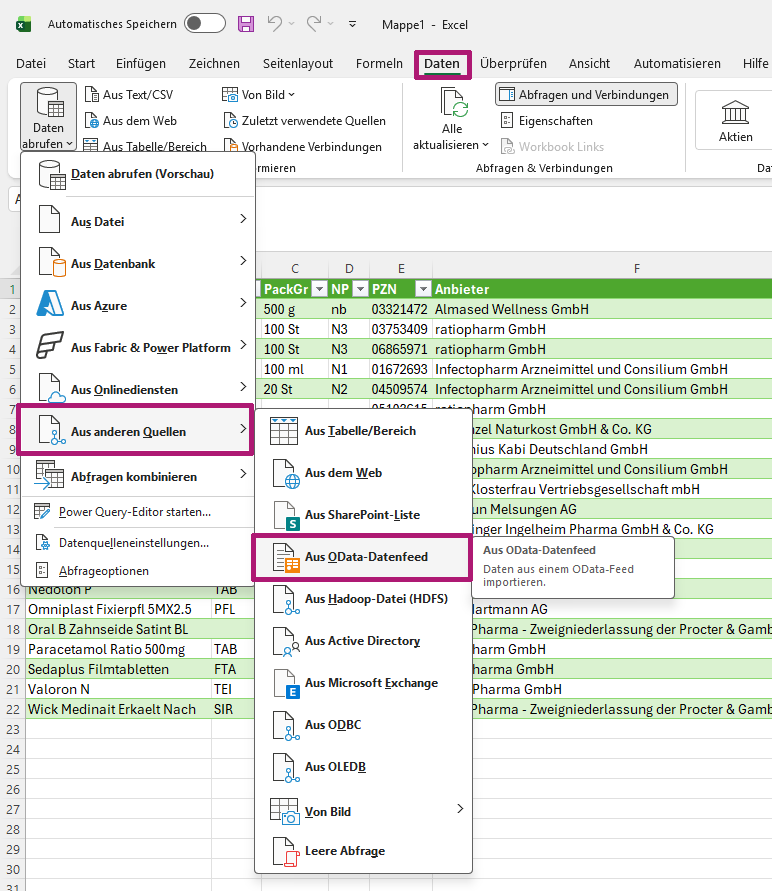
Task: Open PackGr column filter dropdown
Action: 319,289
